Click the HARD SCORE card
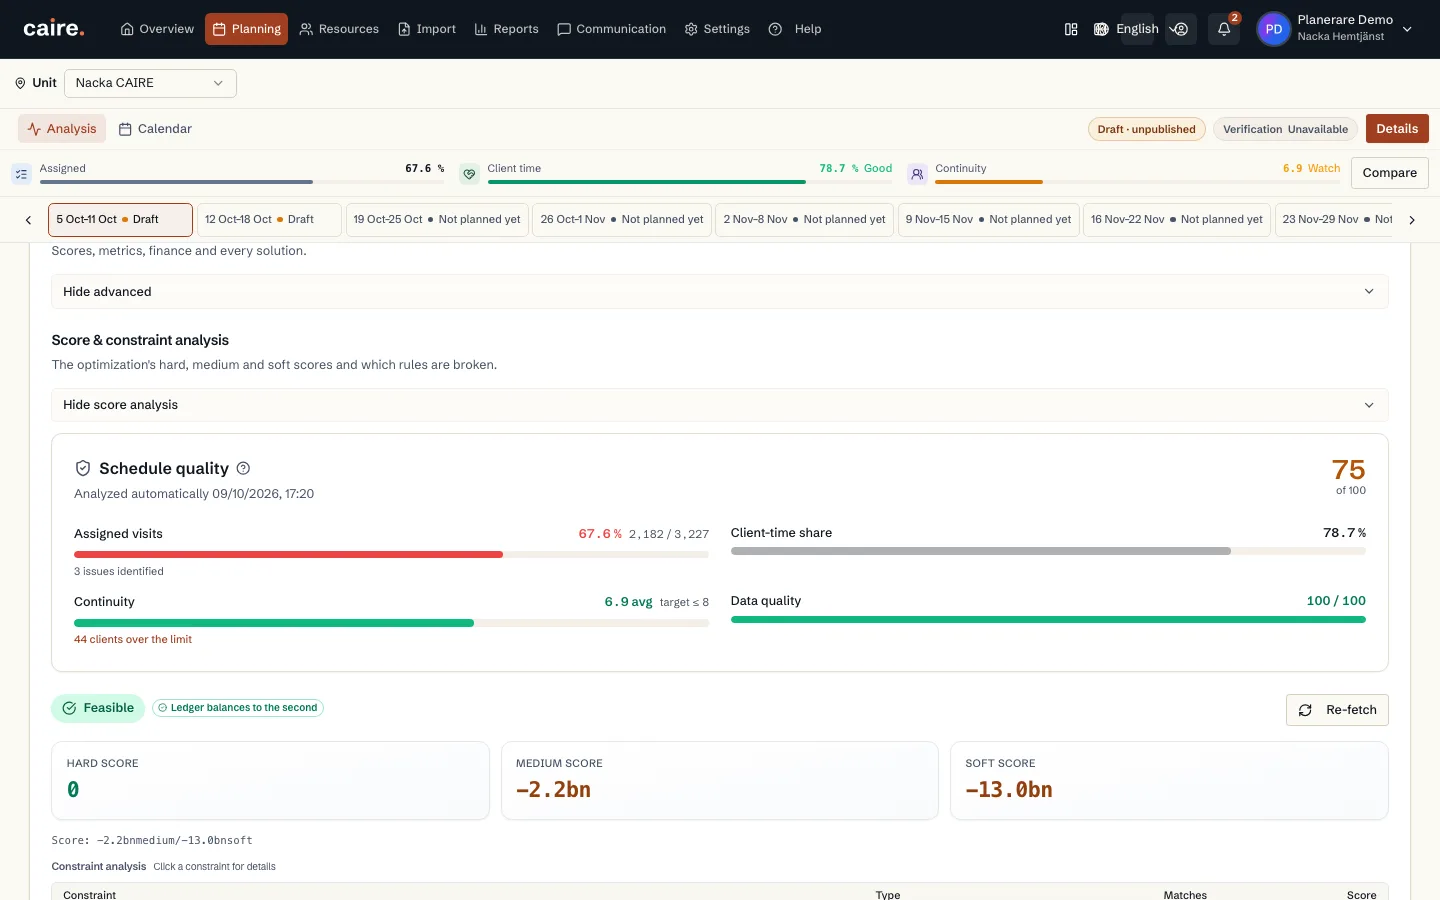 point(270,780)
